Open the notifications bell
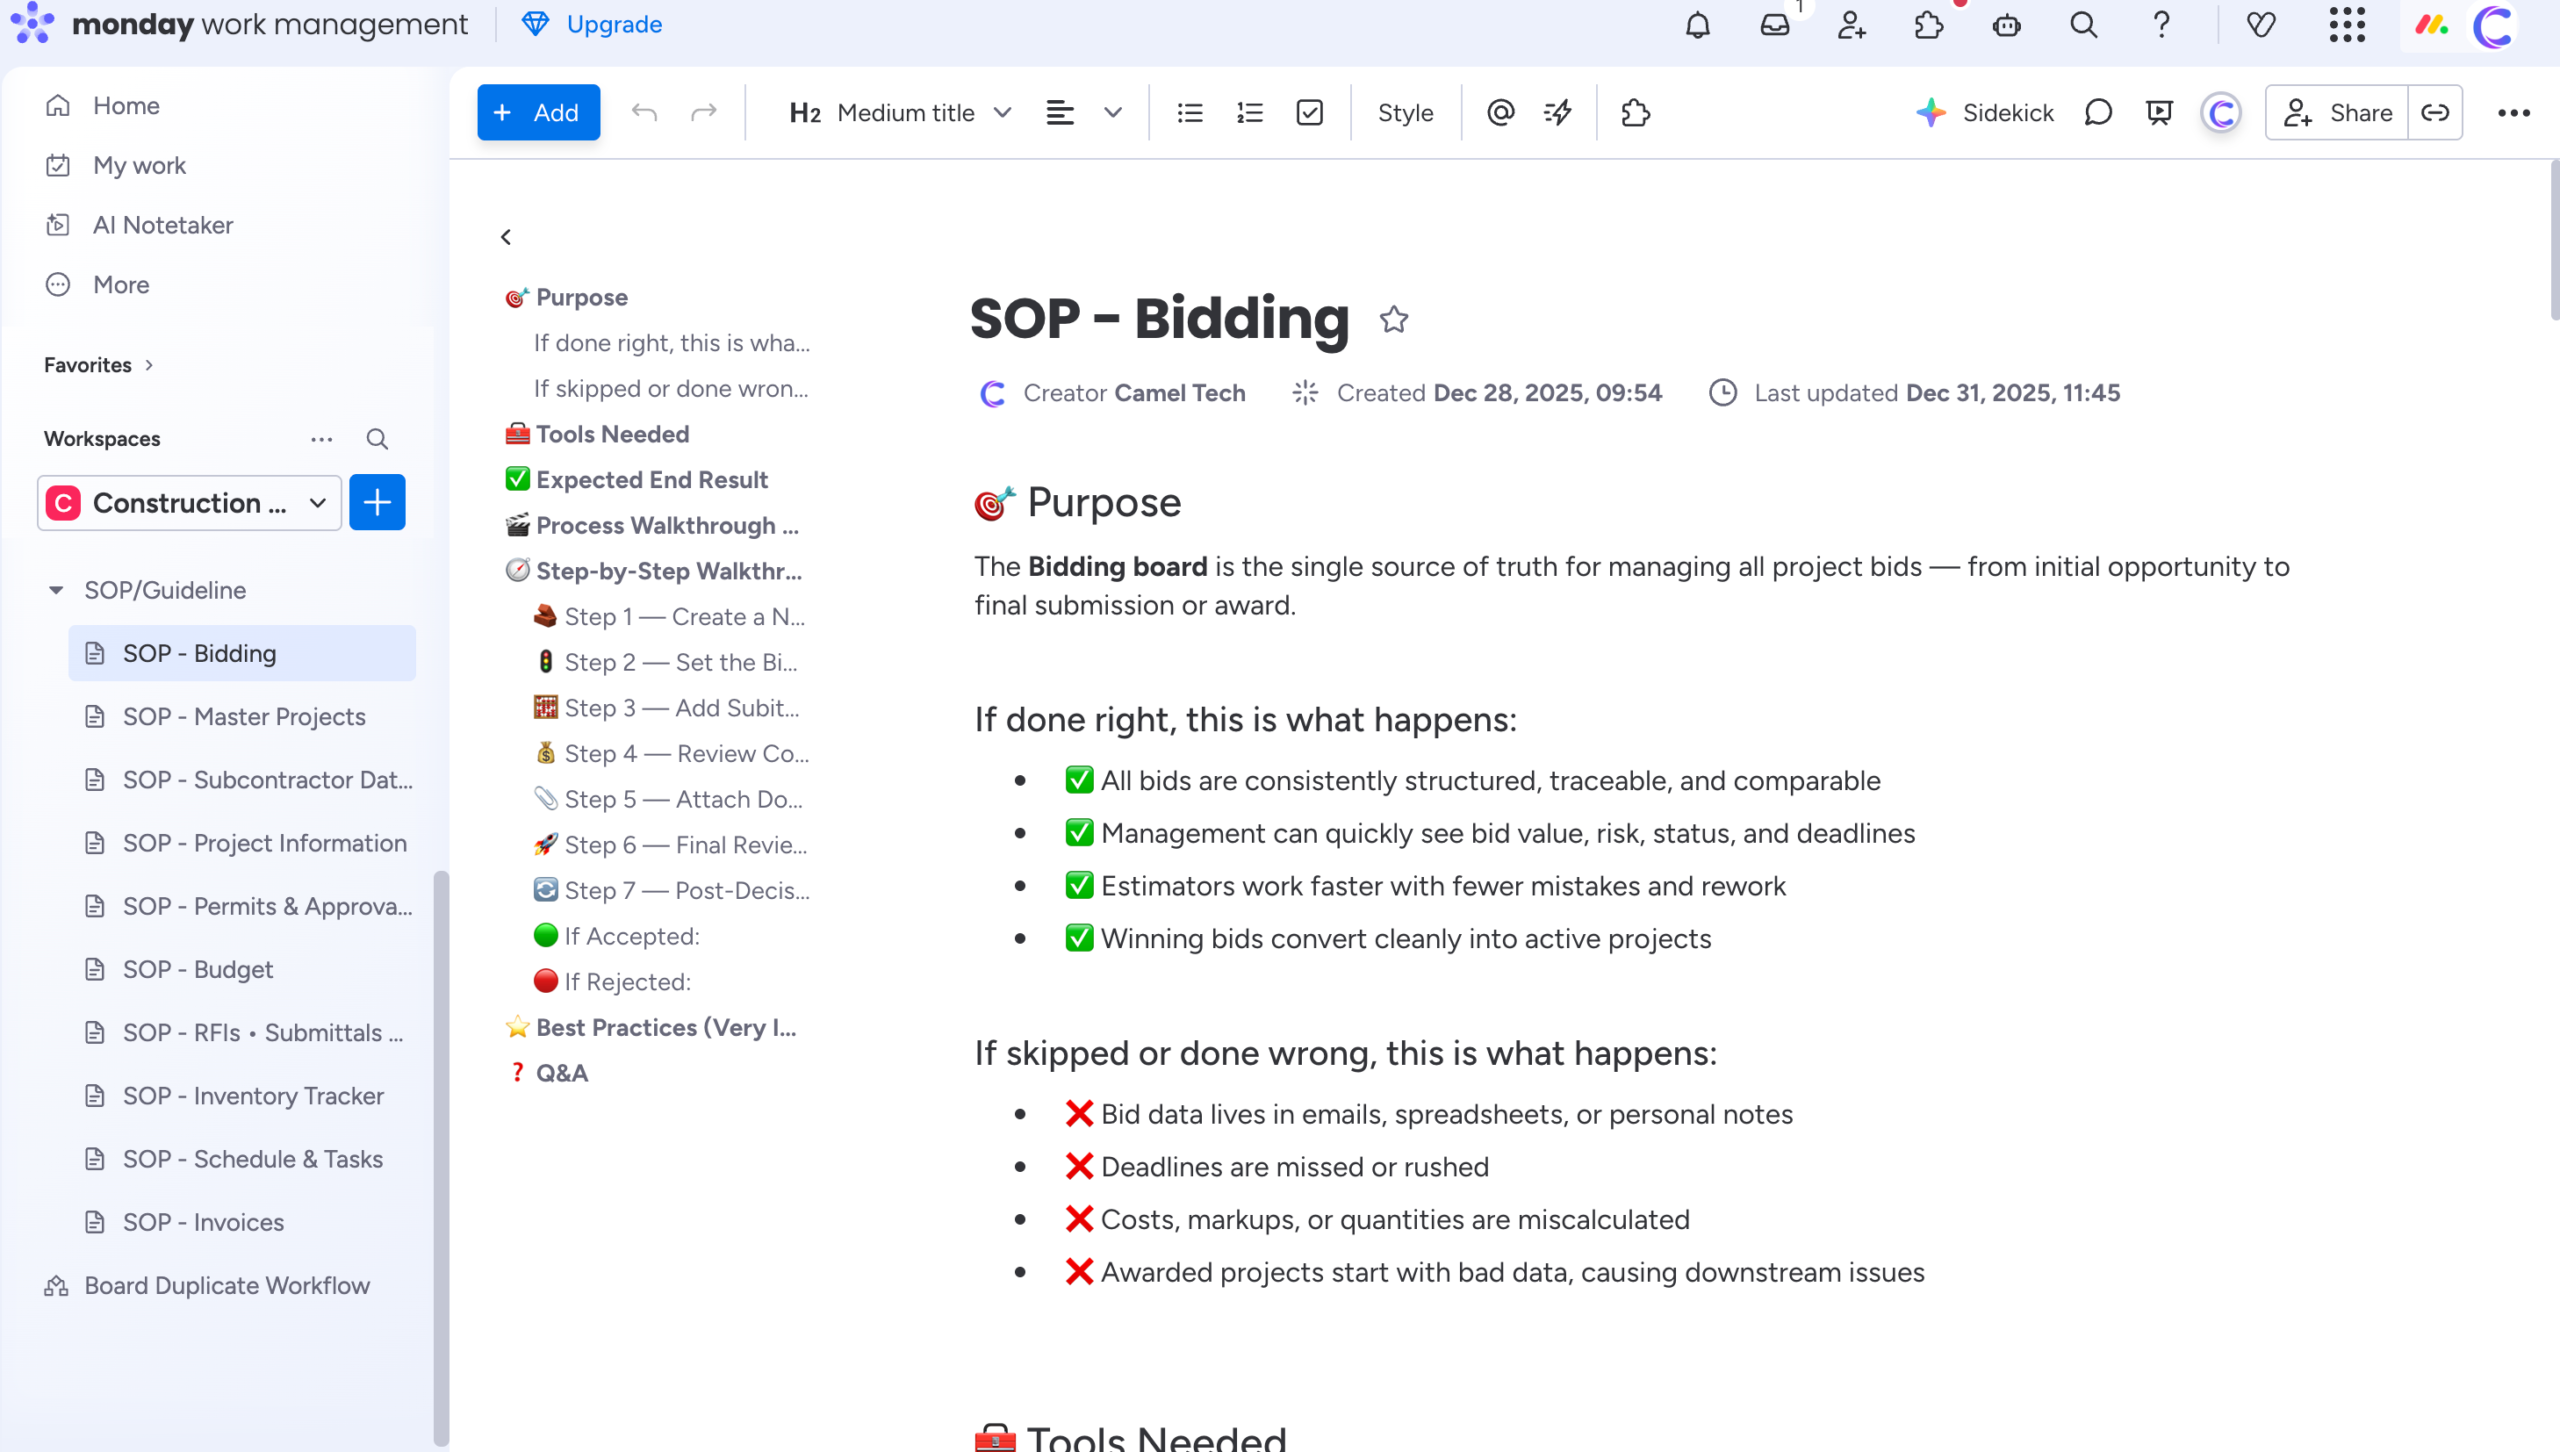Screen dimensions: 2560x1452 click(1697, 25)
